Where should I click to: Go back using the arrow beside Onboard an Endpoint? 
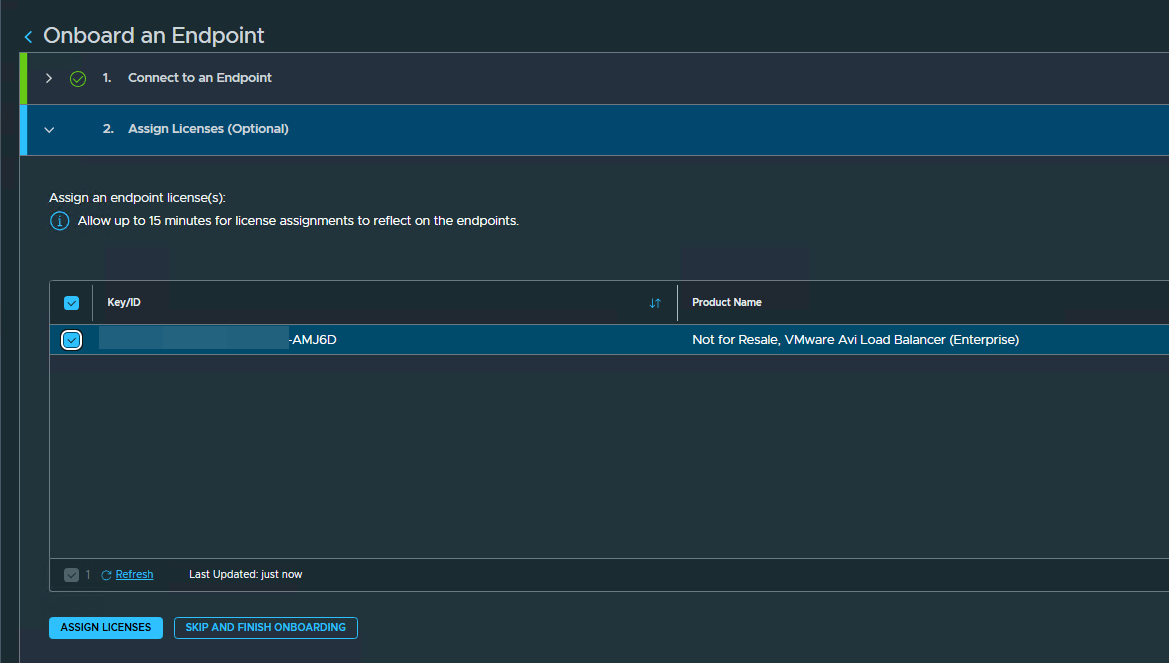28,37
